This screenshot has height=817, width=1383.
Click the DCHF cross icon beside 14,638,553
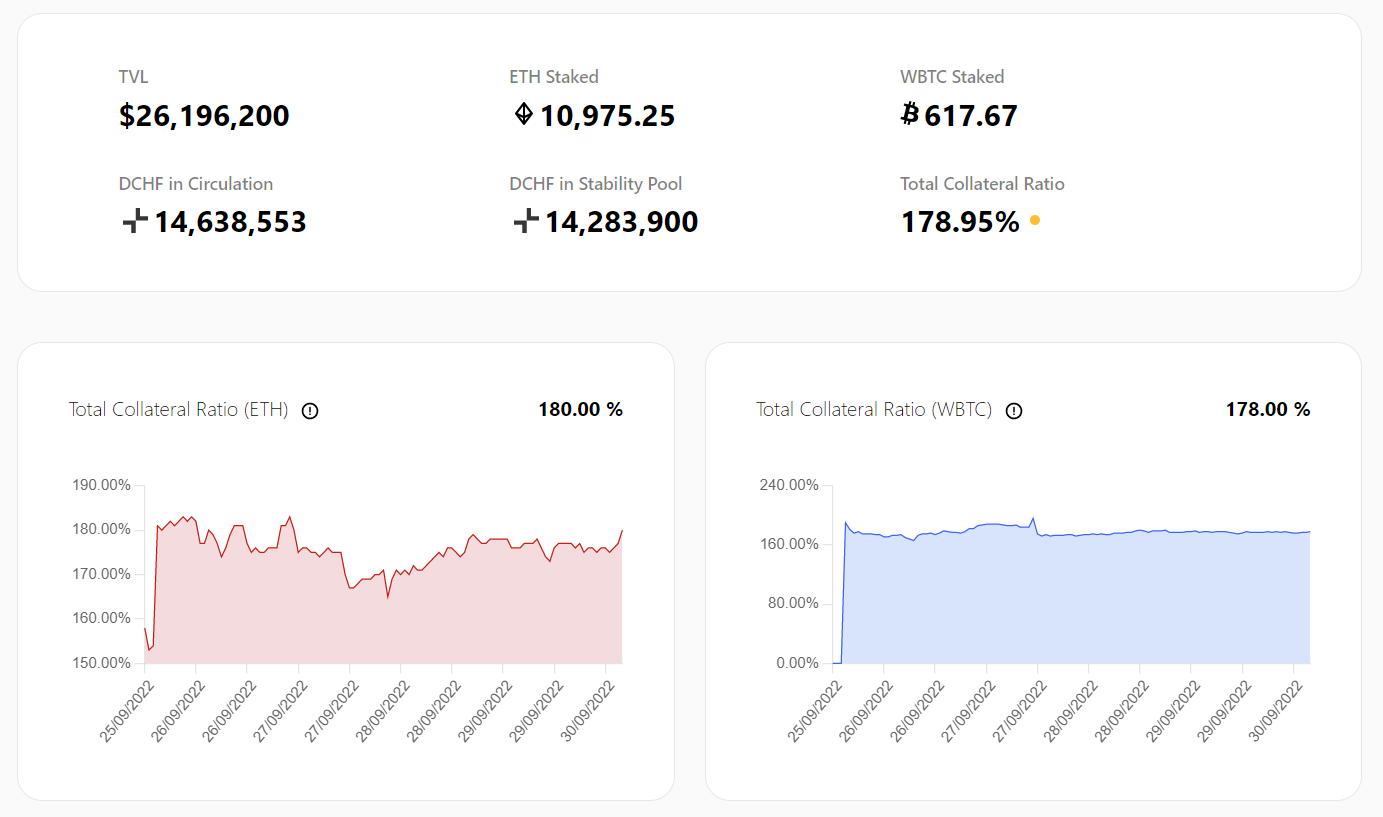point(135,221)
